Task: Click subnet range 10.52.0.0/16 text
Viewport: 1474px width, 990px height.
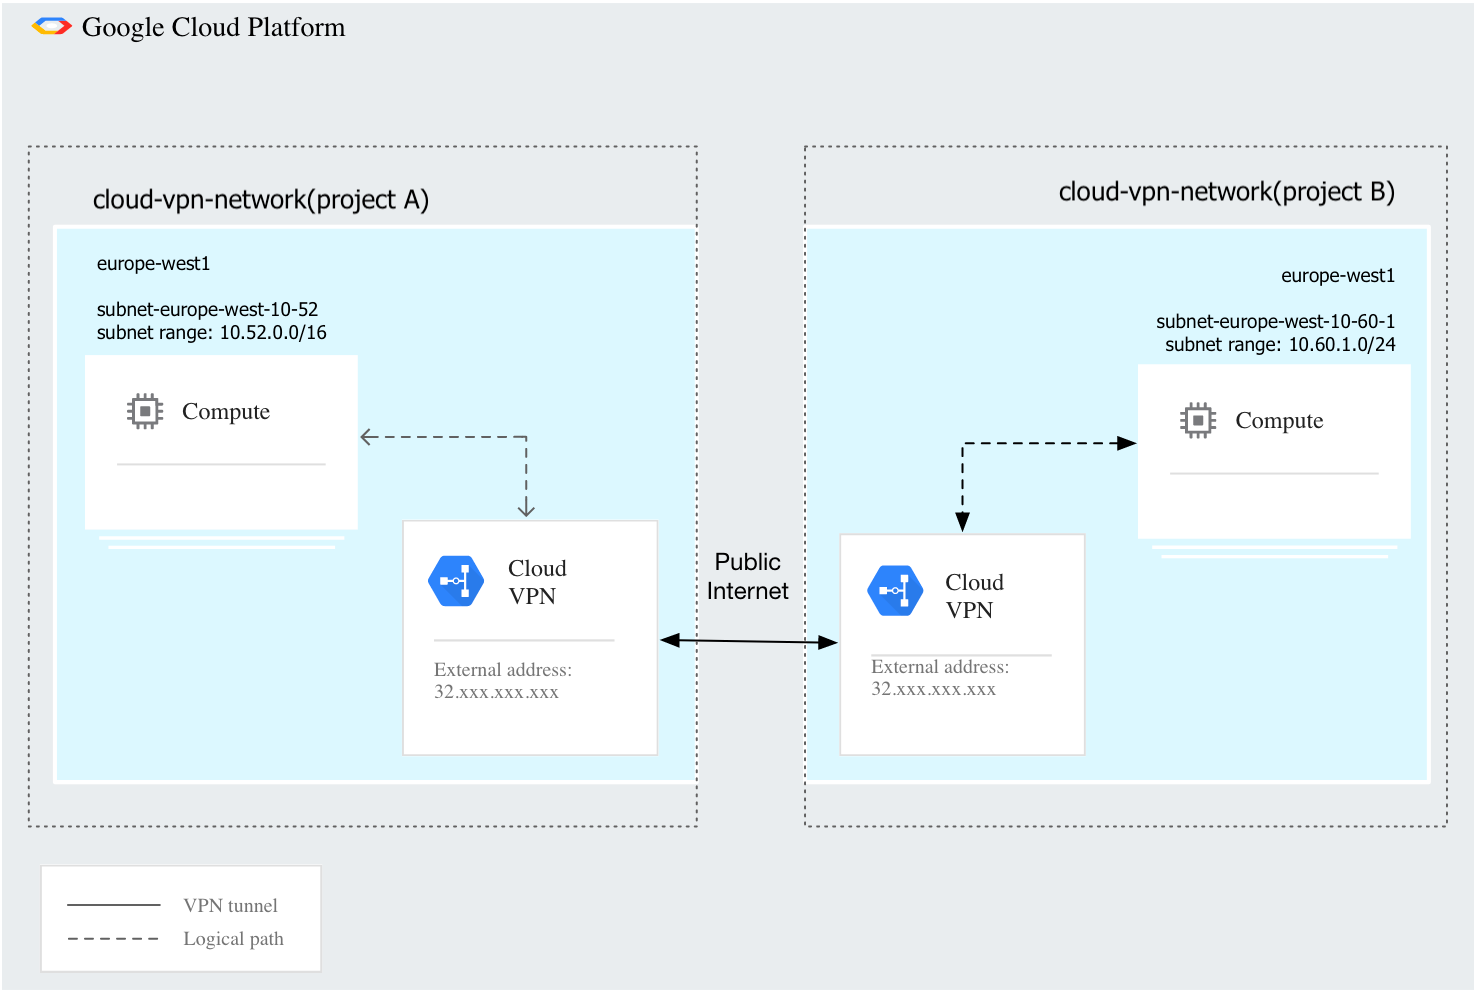Action: (212, 333)
